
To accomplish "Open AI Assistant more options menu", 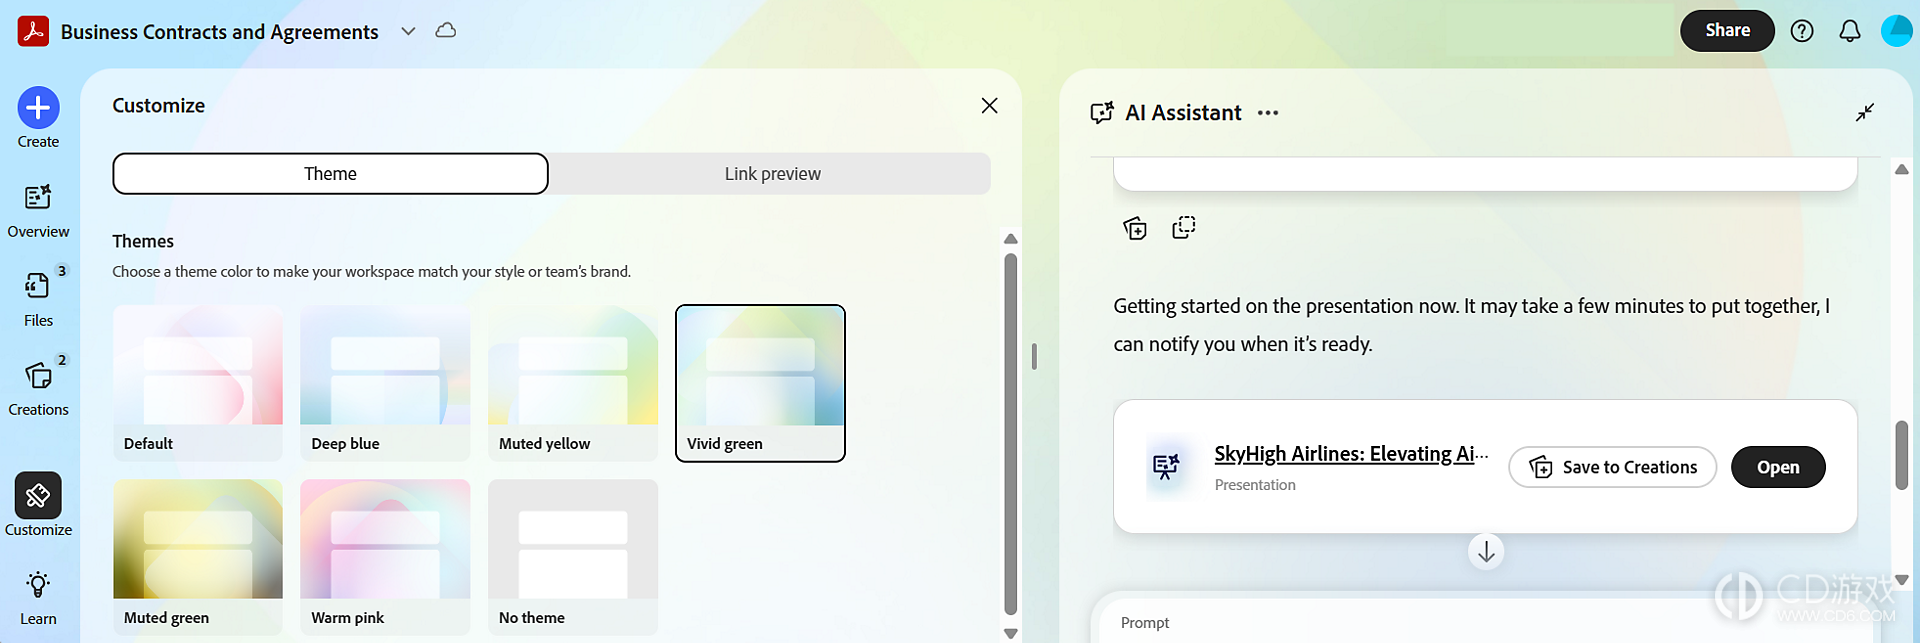I will point(1268,113).
